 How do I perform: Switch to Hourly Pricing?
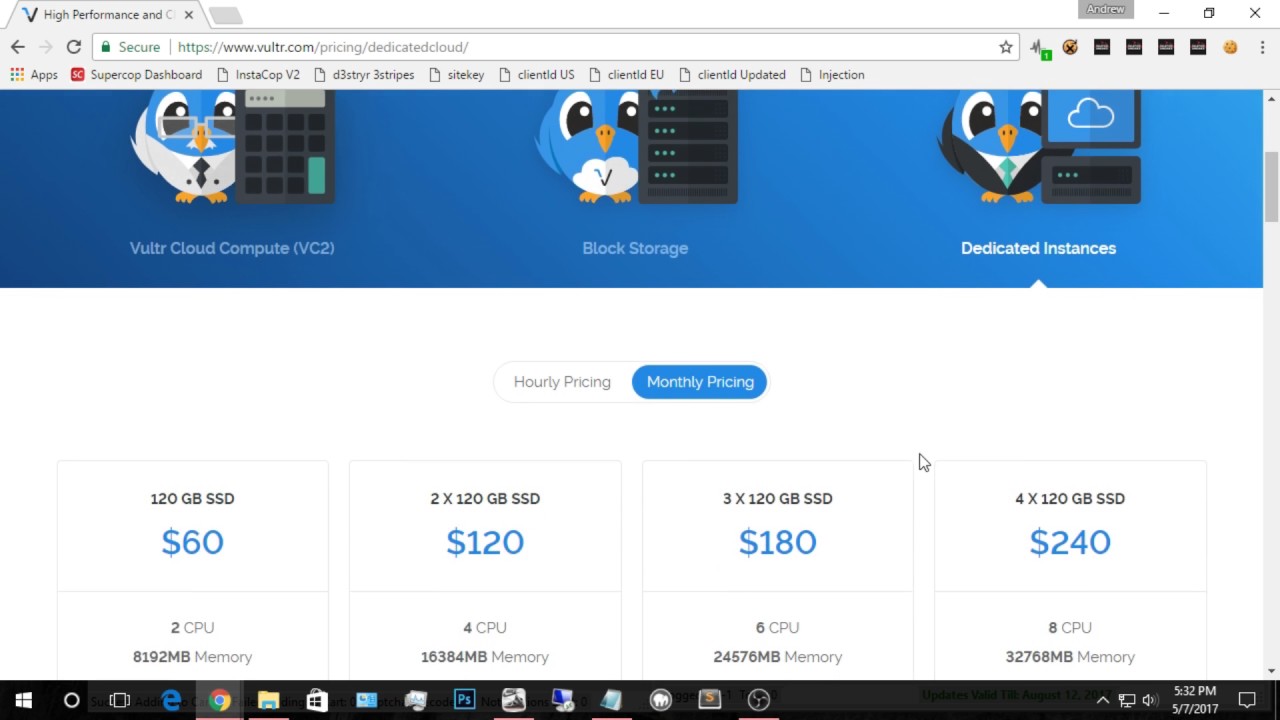pyautogui.click(x=562, y=382)
